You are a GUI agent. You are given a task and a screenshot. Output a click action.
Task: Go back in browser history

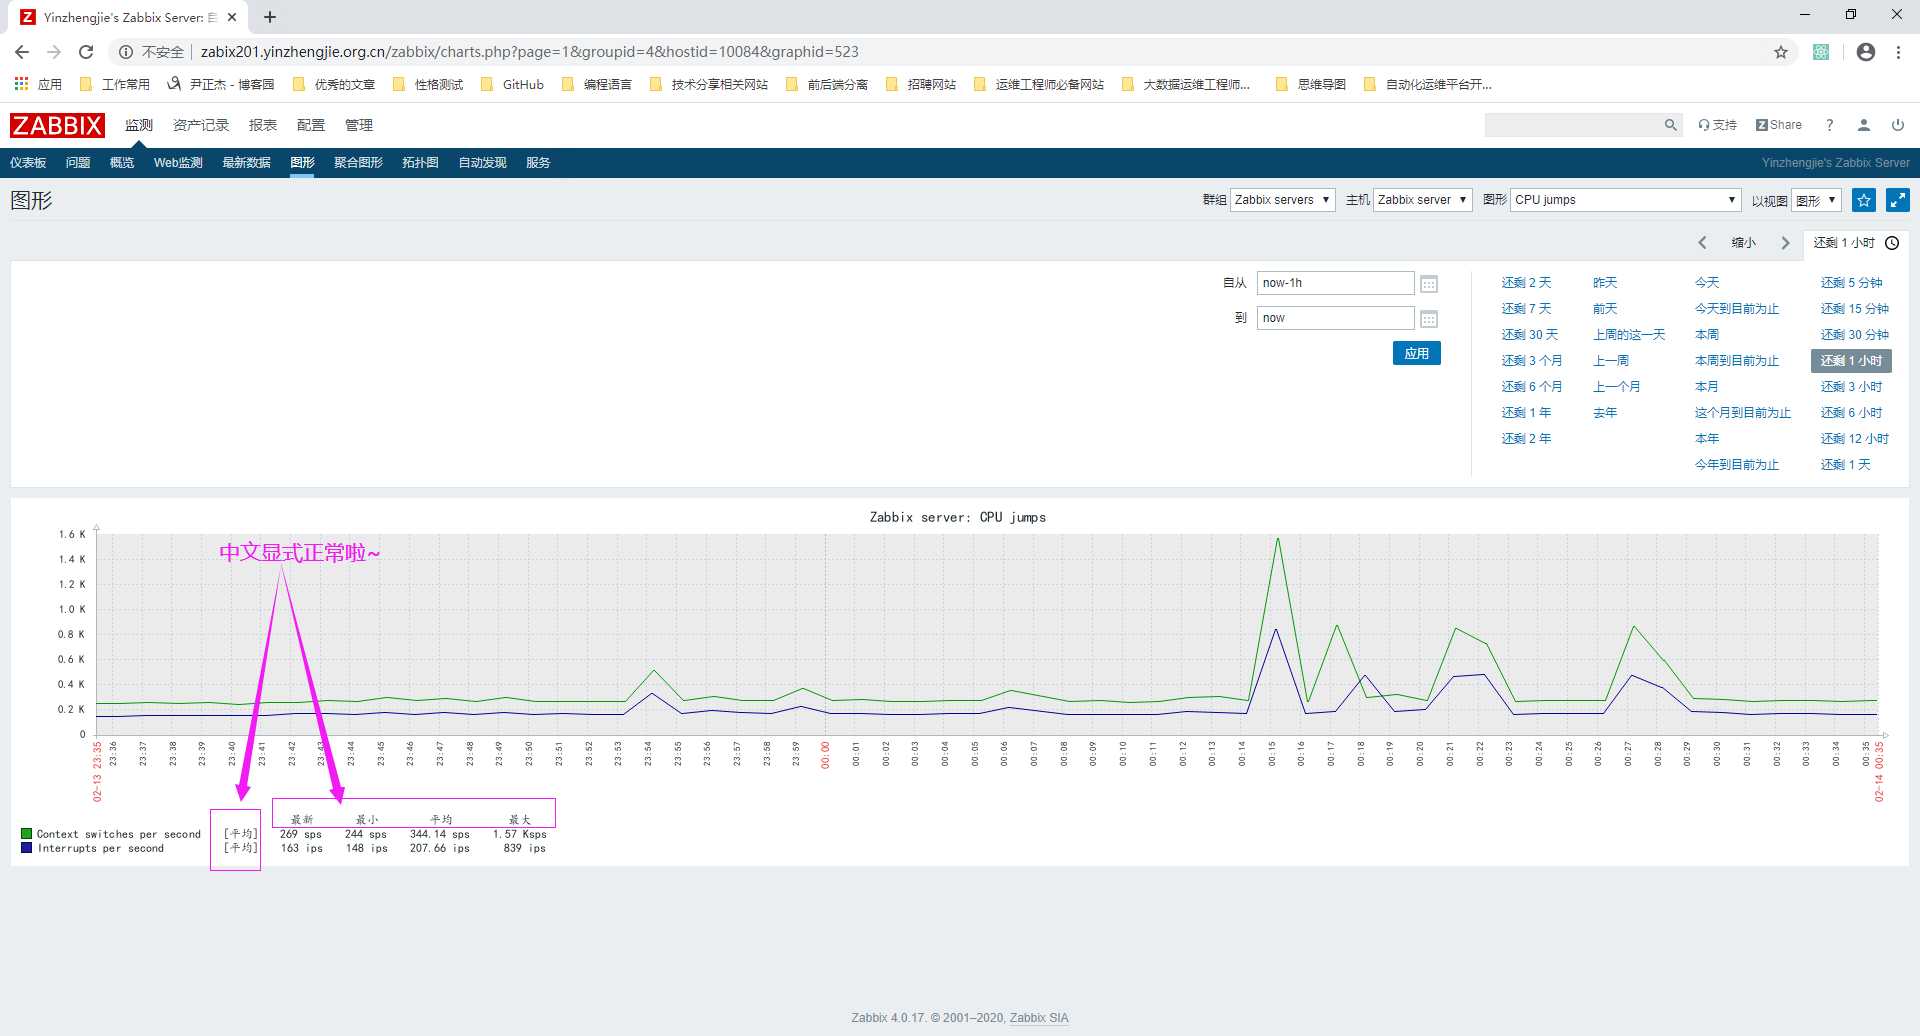click(22, 52)
